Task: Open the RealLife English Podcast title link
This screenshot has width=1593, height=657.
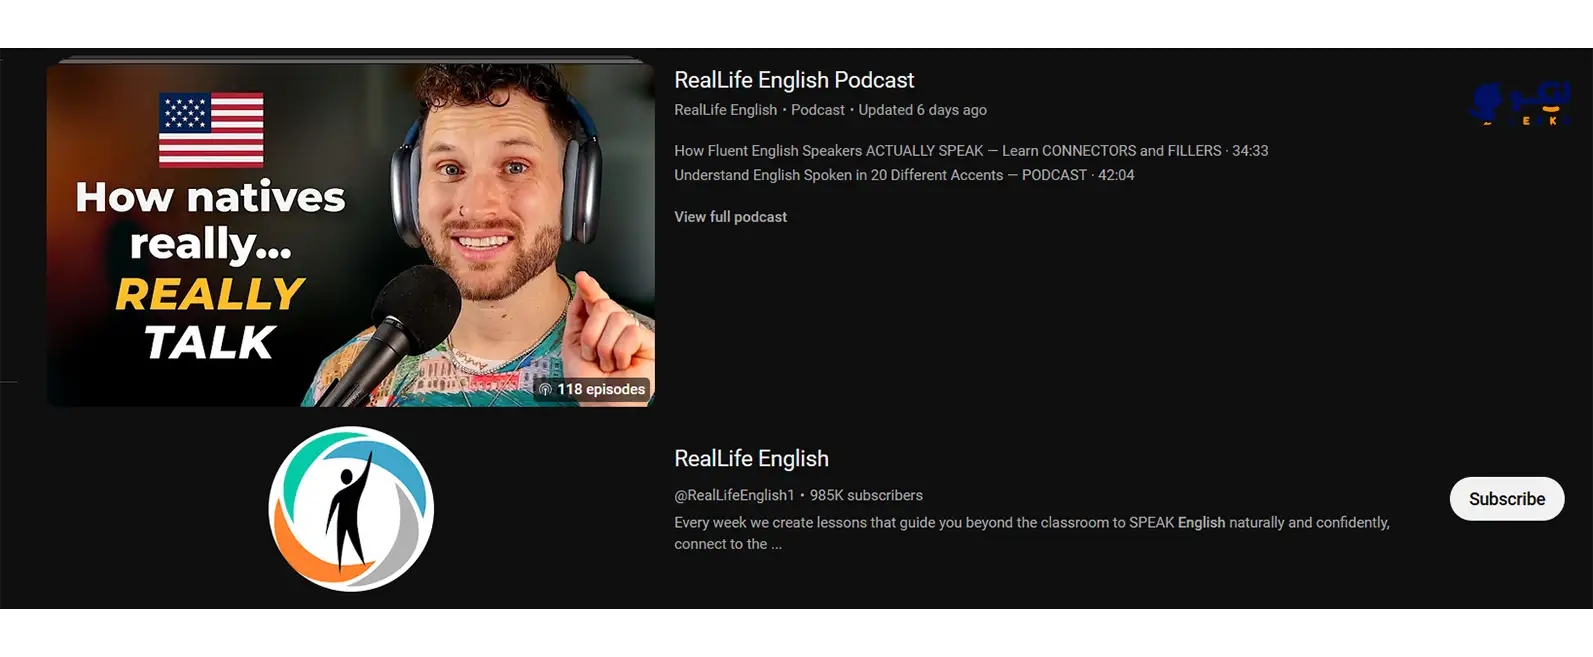Action: point(794,80)
